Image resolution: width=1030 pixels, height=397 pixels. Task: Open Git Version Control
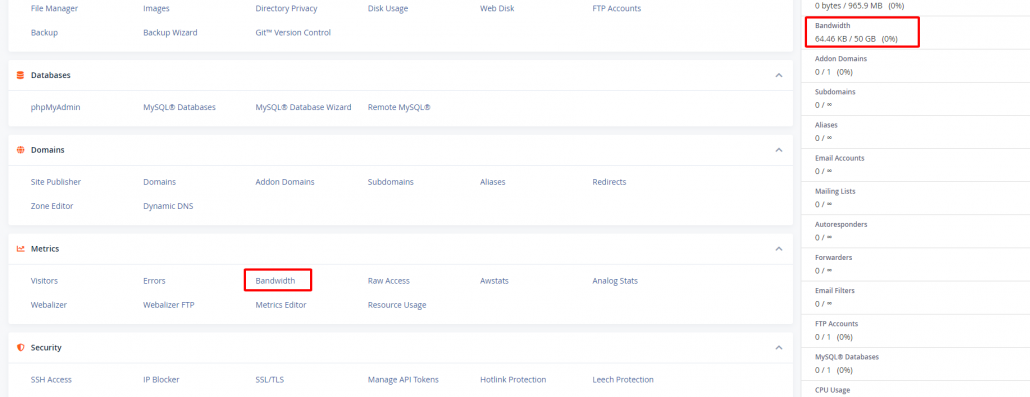(293, 32)
